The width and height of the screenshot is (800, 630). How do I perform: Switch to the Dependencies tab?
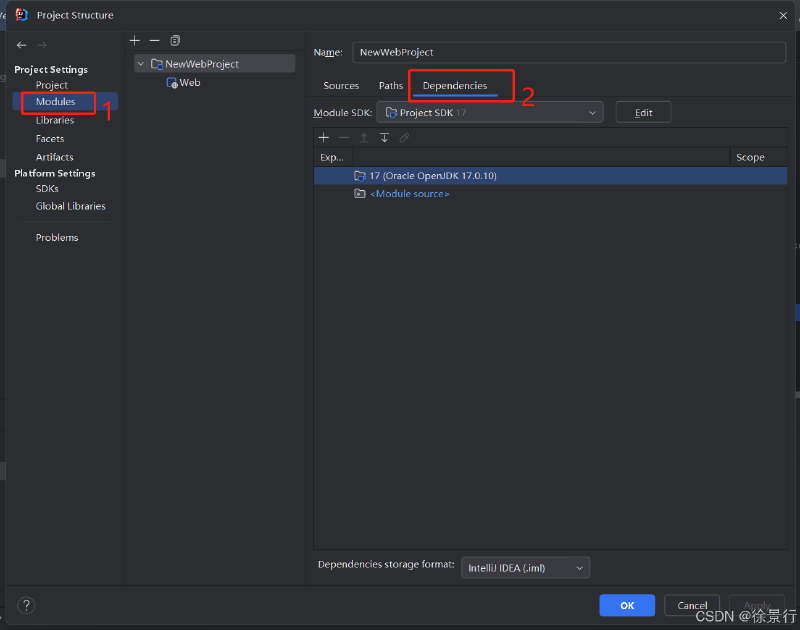tap(455, 86)
